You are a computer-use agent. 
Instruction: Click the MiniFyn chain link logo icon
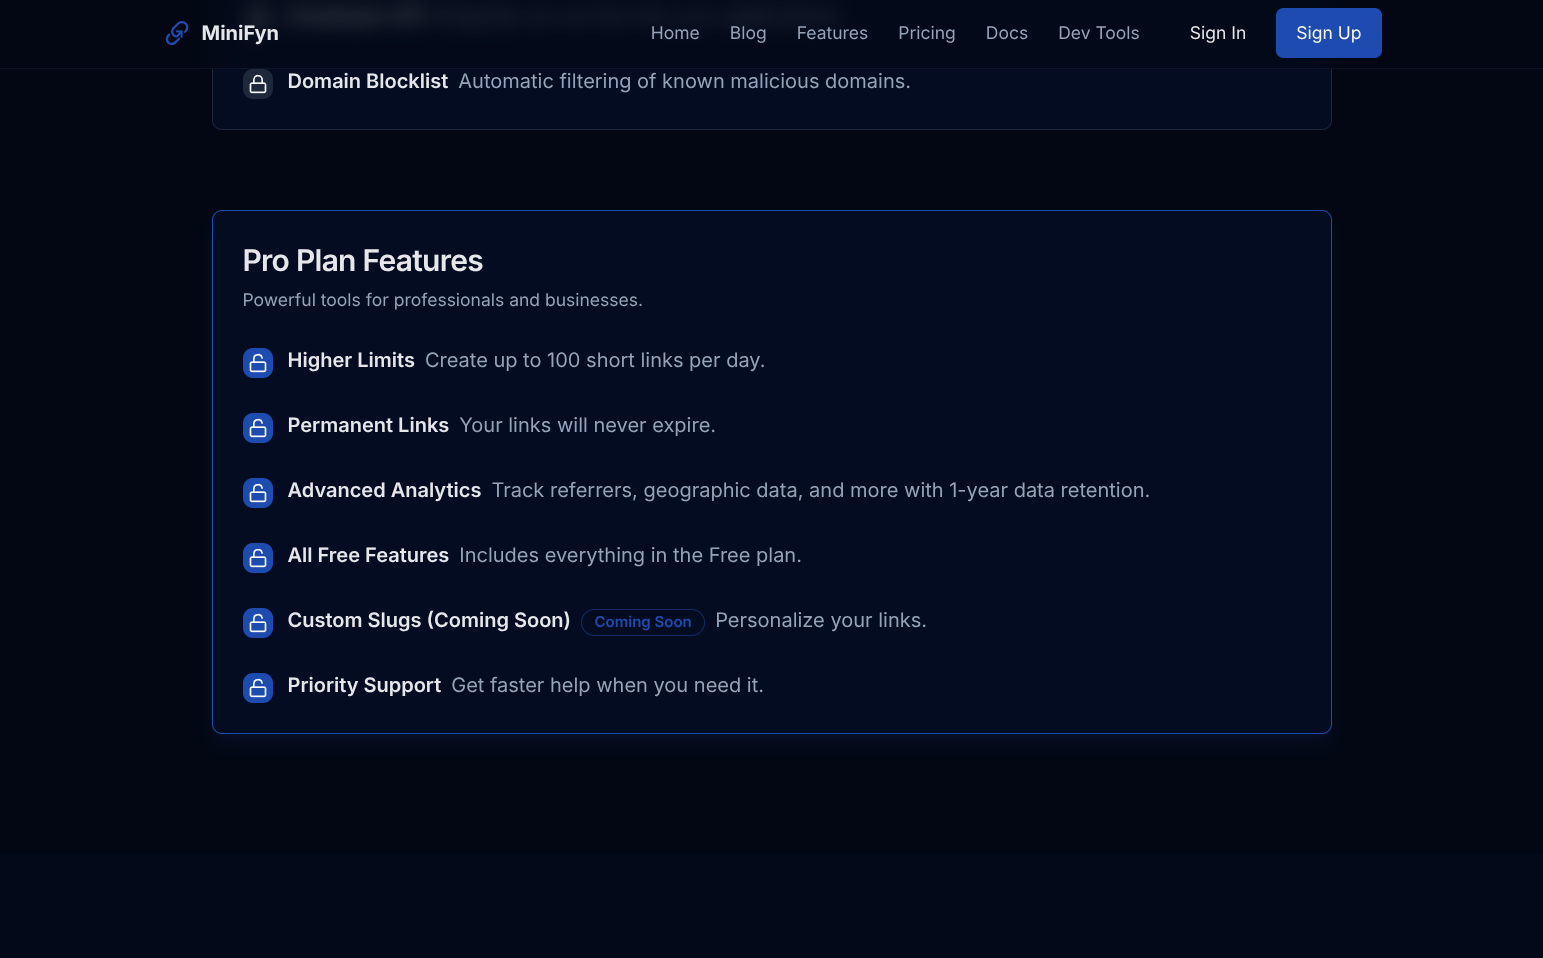click(x=177, y=33)
